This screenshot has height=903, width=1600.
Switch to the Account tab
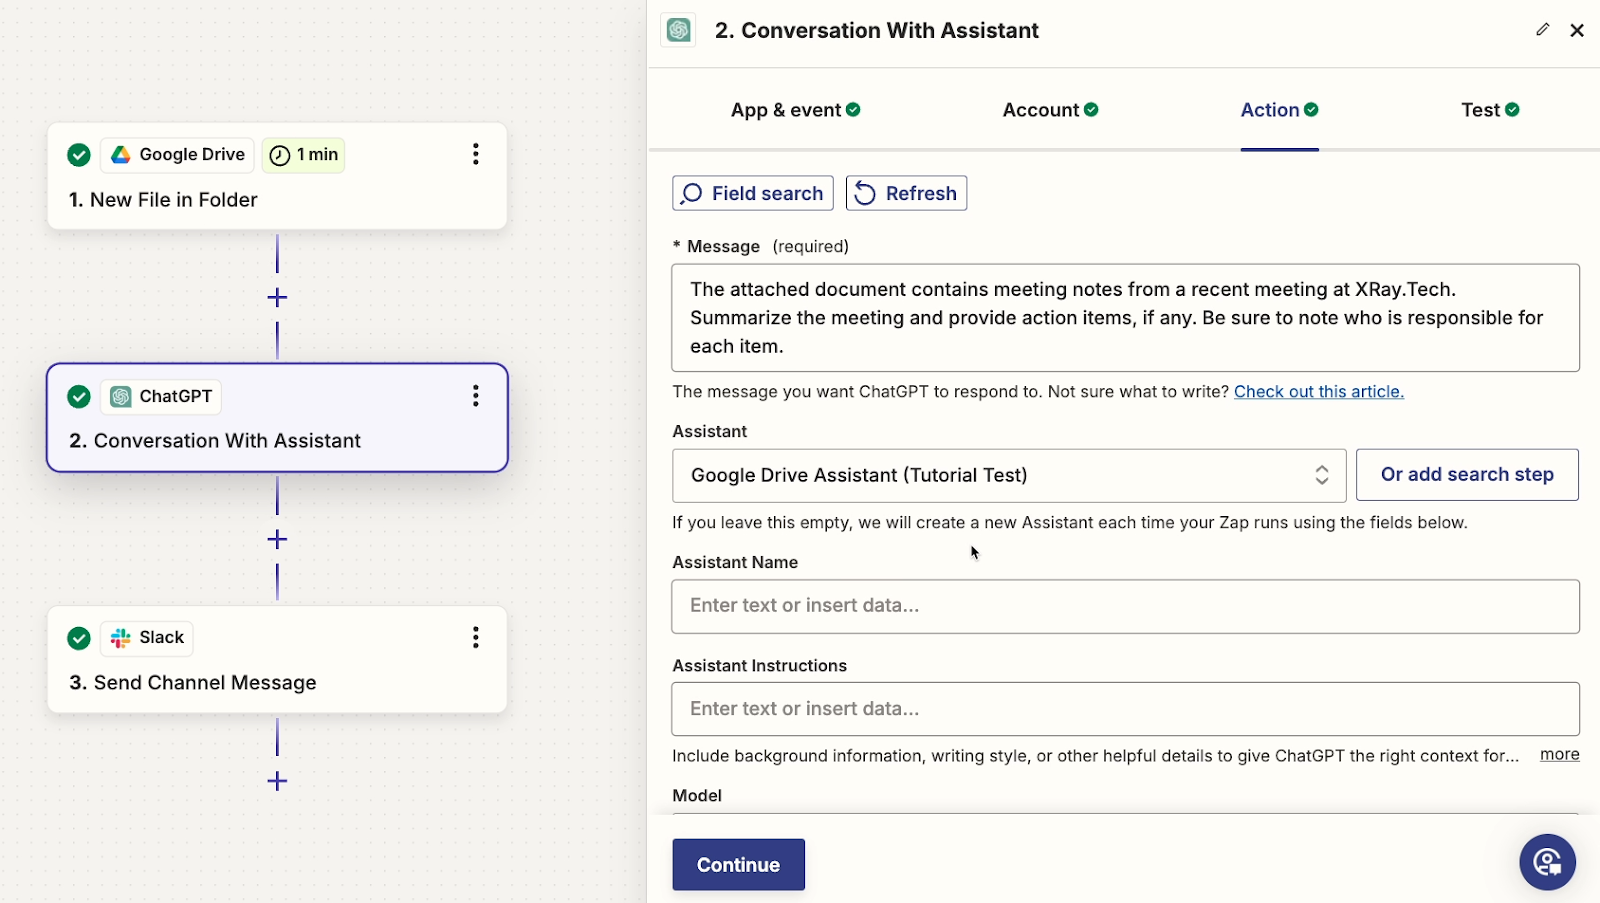[x=1050, y=110]
